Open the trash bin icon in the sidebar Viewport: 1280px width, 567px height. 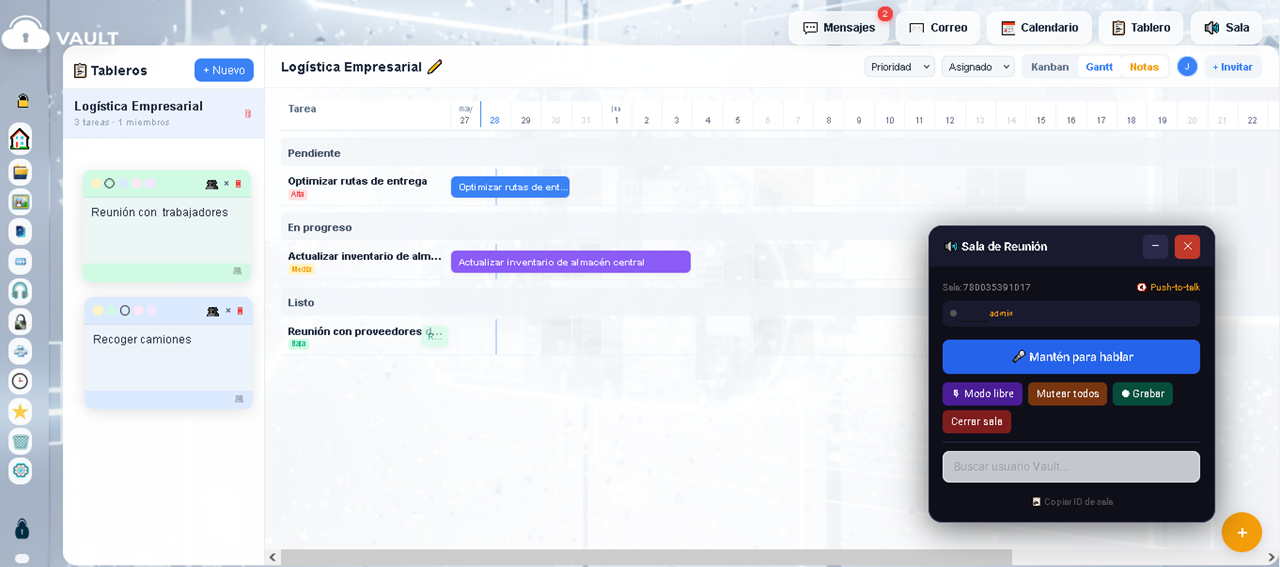click(x=20, y=441)
